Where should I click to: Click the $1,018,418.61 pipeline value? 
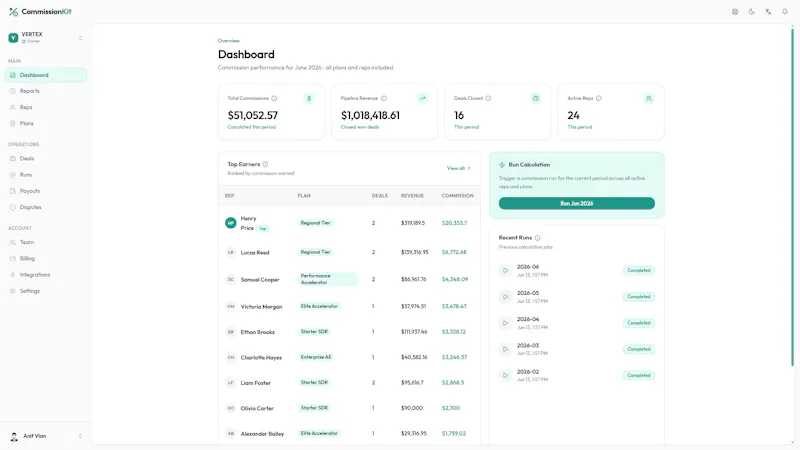click(370, 116)
